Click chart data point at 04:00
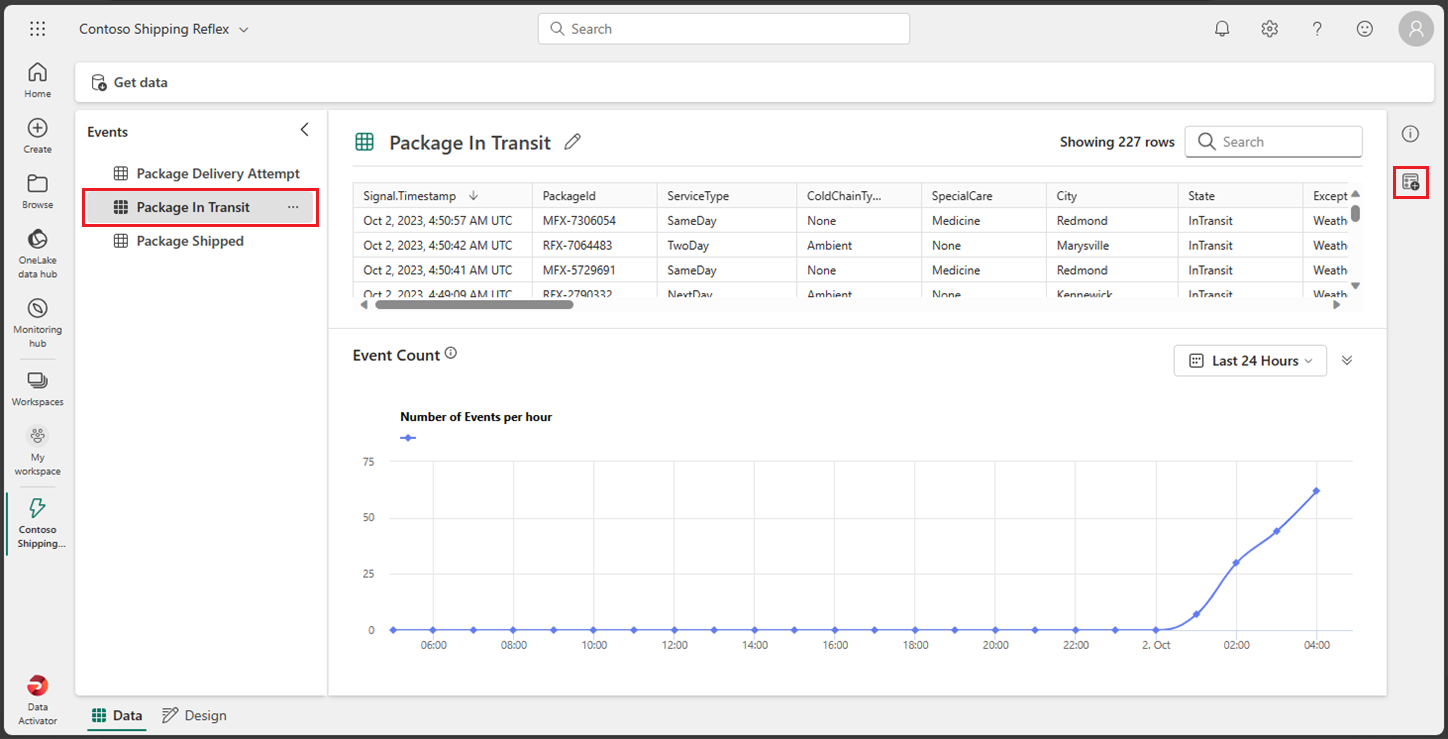Image resolution: width=1448 pixels, height=739 pixels. [1317, 491]
